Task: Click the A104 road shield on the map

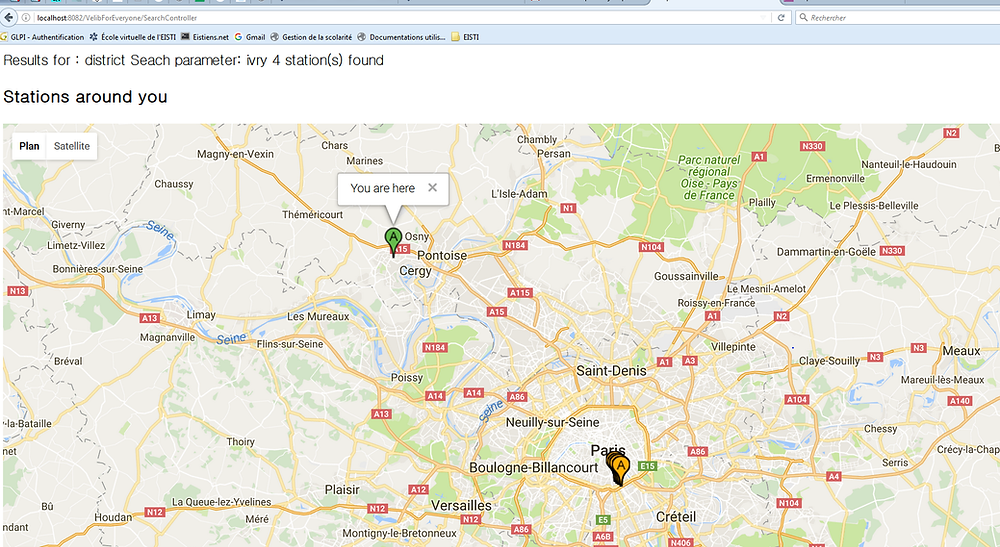Action: point(797,399)
